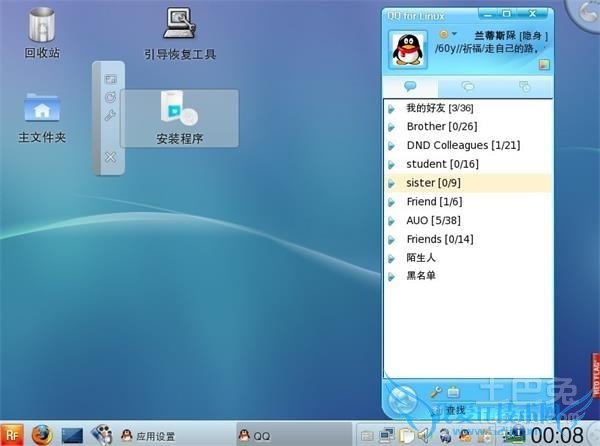The width and height of the screenshot is (600, 446).
Task: Open the 引导恢复工具 desktop icon
Action: [x=180, y=34]
